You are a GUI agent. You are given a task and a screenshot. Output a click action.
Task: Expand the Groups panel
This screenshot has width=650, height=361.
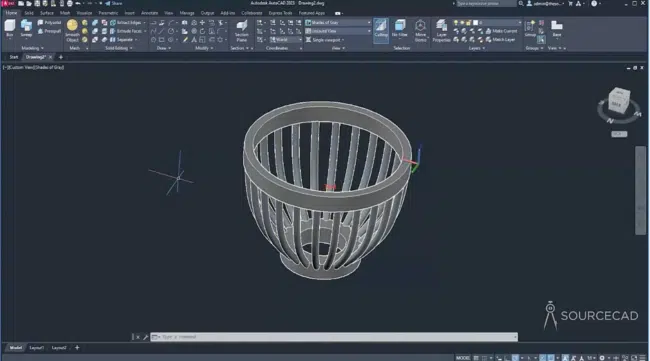[534, 48]
